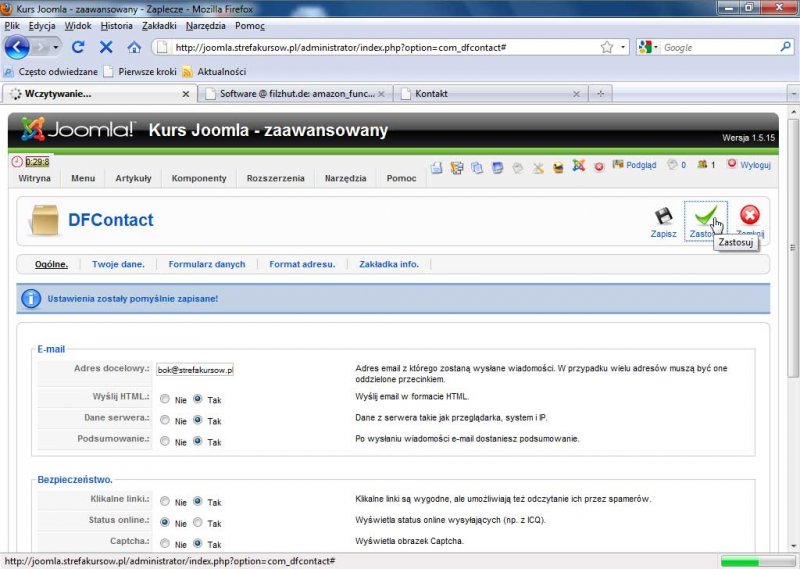Open the Podgląd preview link
Screen dimensions: 800x569
634,165
